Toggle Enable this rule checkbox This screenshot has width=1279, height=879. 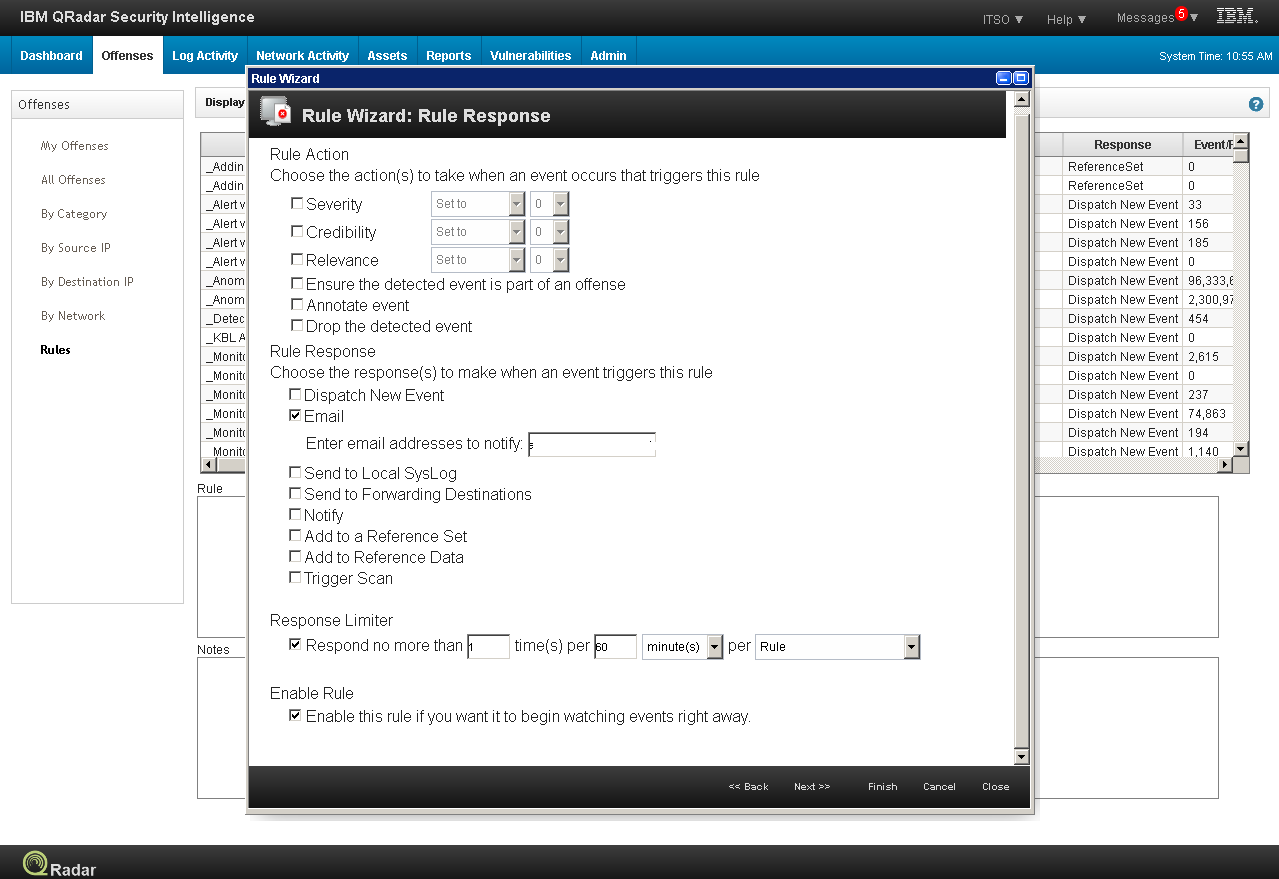(x=295, y=716)
